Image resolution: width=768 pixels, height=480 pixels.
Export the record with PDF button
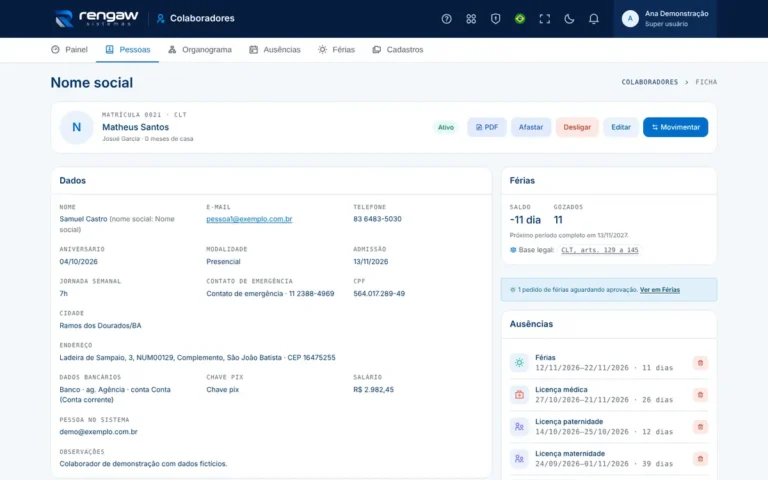(486, 127)
